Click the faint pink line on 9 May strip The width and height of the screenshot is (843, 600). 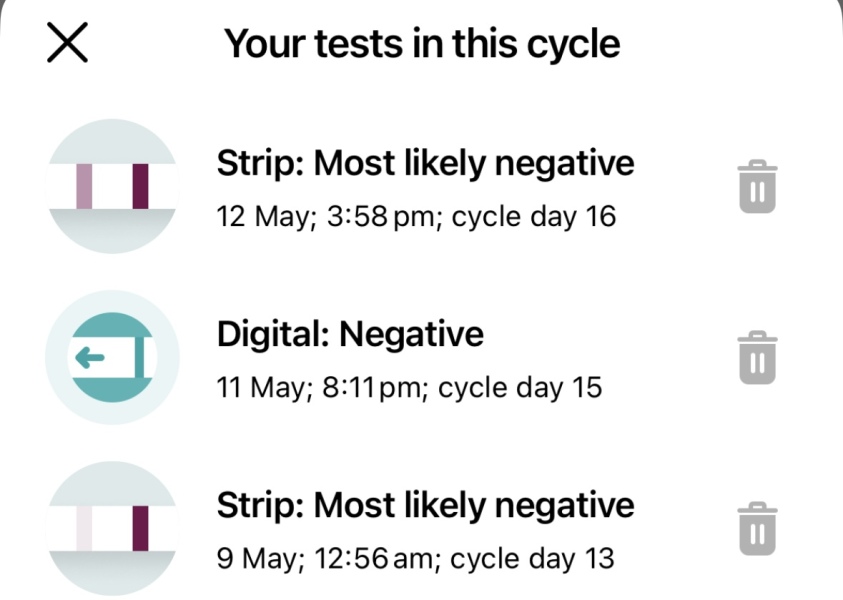(84, 528)
